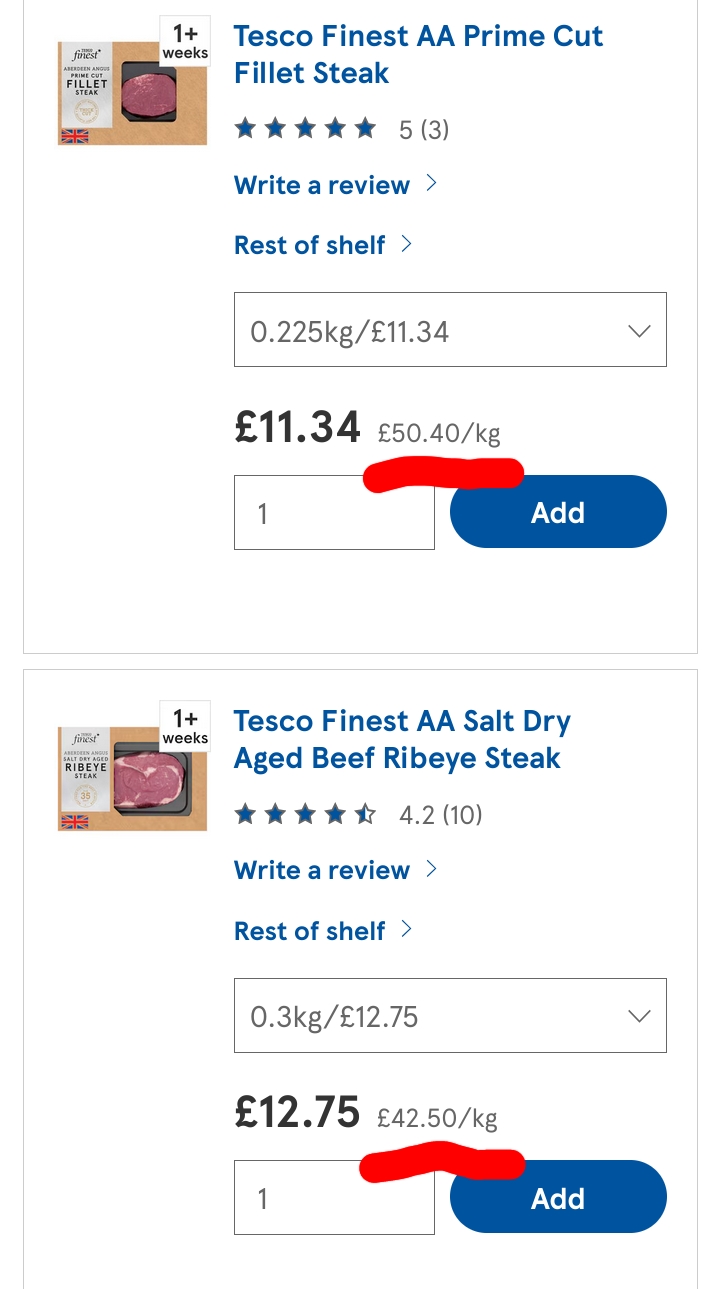Click the Ribeye Steak 4.2 star rating
The width and height of the screenshot is (720, 1289).
(x=305, y=815)
